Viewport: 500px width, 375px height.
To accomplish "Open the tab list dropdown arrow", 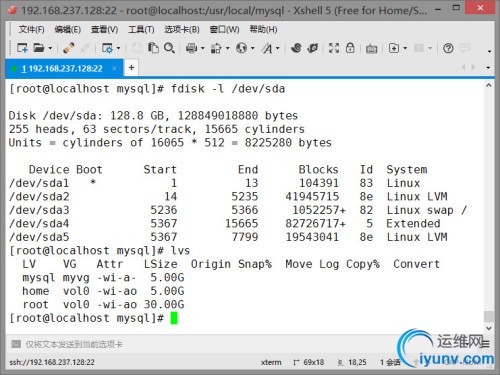I will point(488,68).
